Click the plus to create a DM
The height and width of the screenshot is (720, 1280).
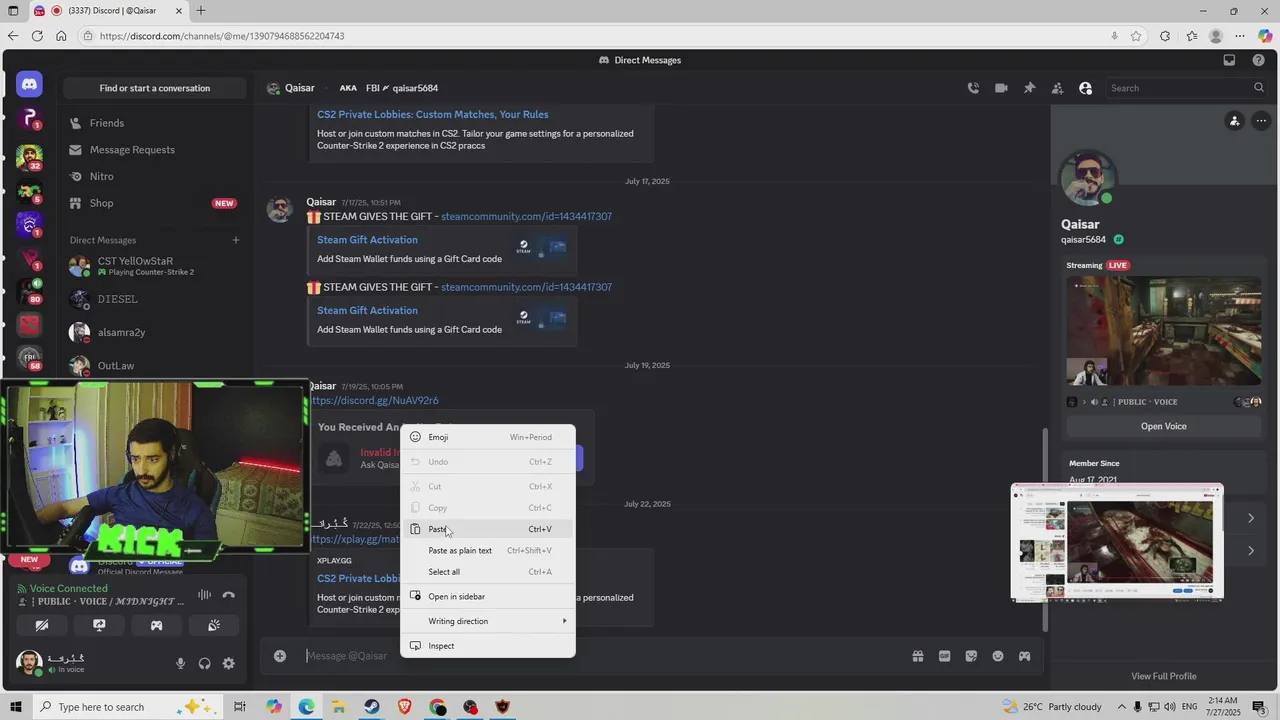pos(236,240)
